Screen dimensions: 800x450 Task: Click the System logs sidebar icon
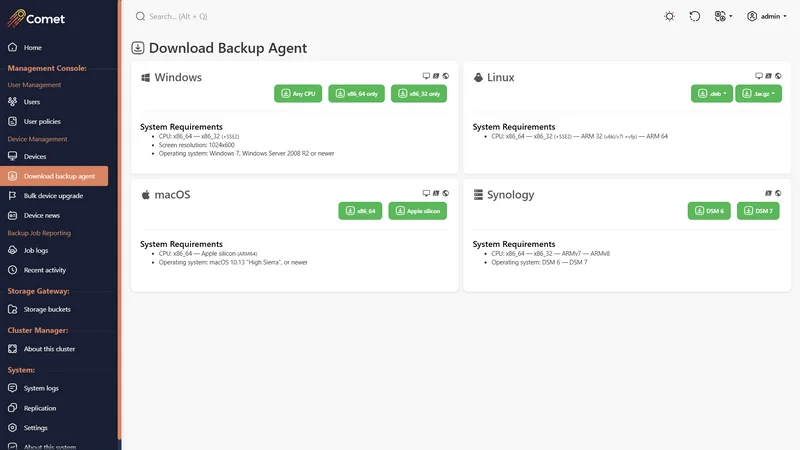13,388
